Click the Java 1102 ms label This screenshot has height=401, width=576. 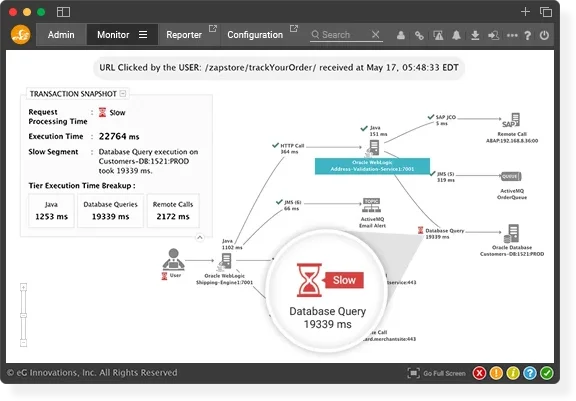[232, 244]
